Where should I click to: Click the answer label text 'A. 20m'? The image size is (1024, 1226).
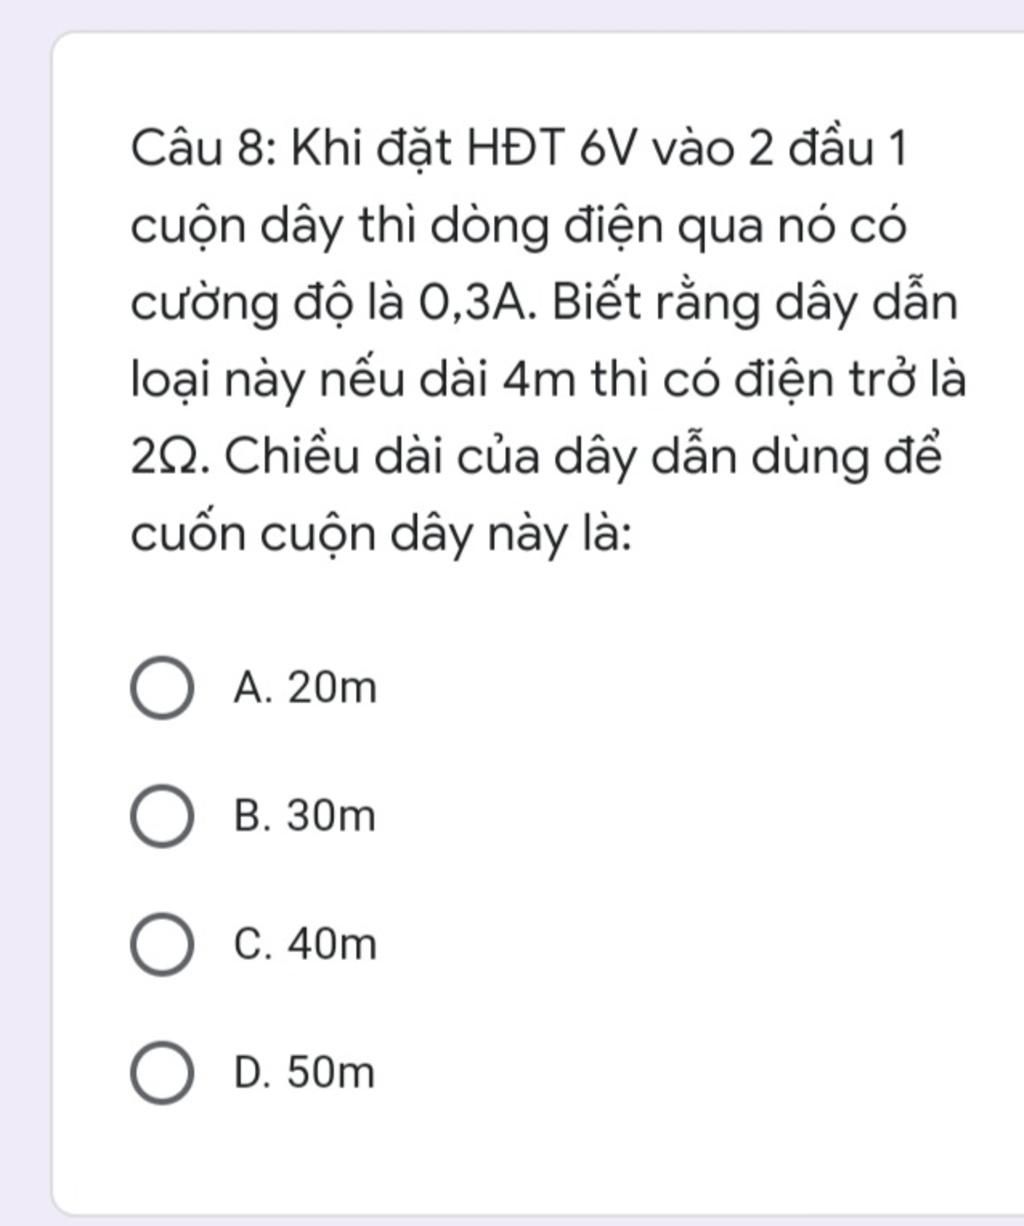[305, 689]
